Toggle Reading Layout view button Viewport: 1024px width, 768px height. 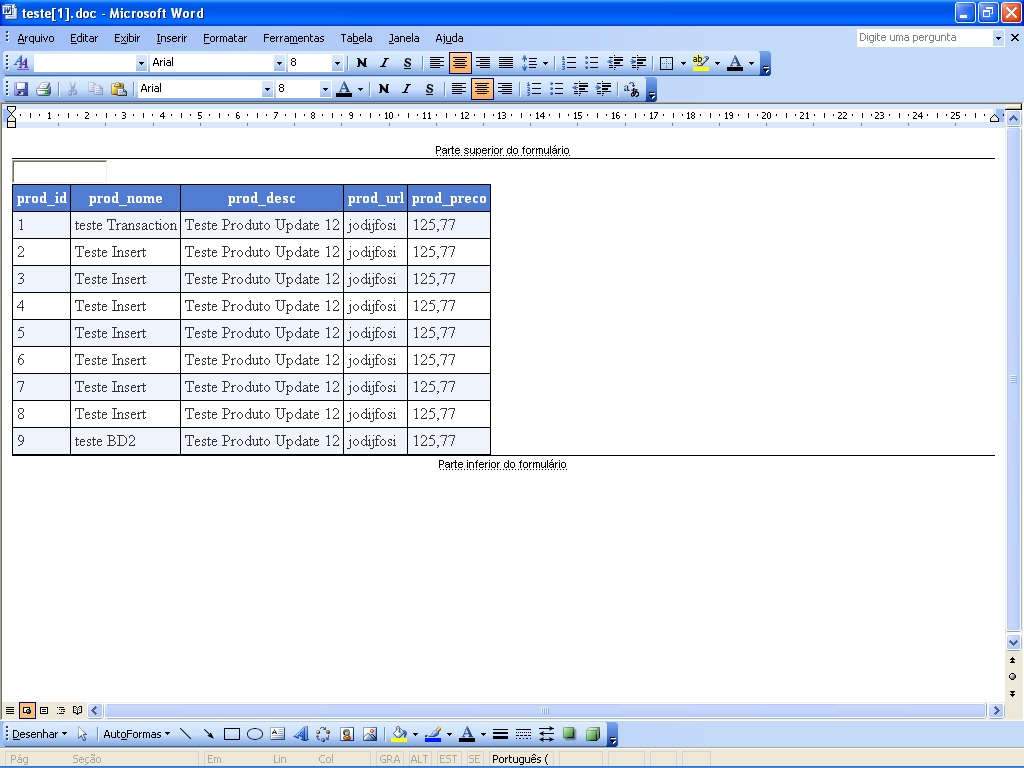[x=78, y=710]
